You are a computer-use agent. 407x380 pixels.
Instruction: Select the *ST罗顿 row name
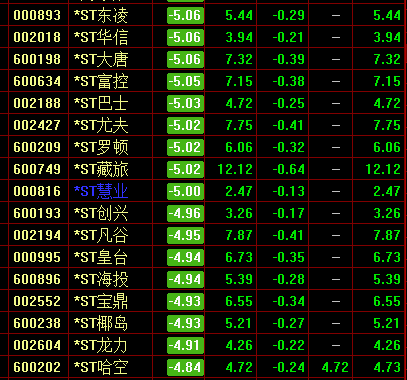point(101,147)
